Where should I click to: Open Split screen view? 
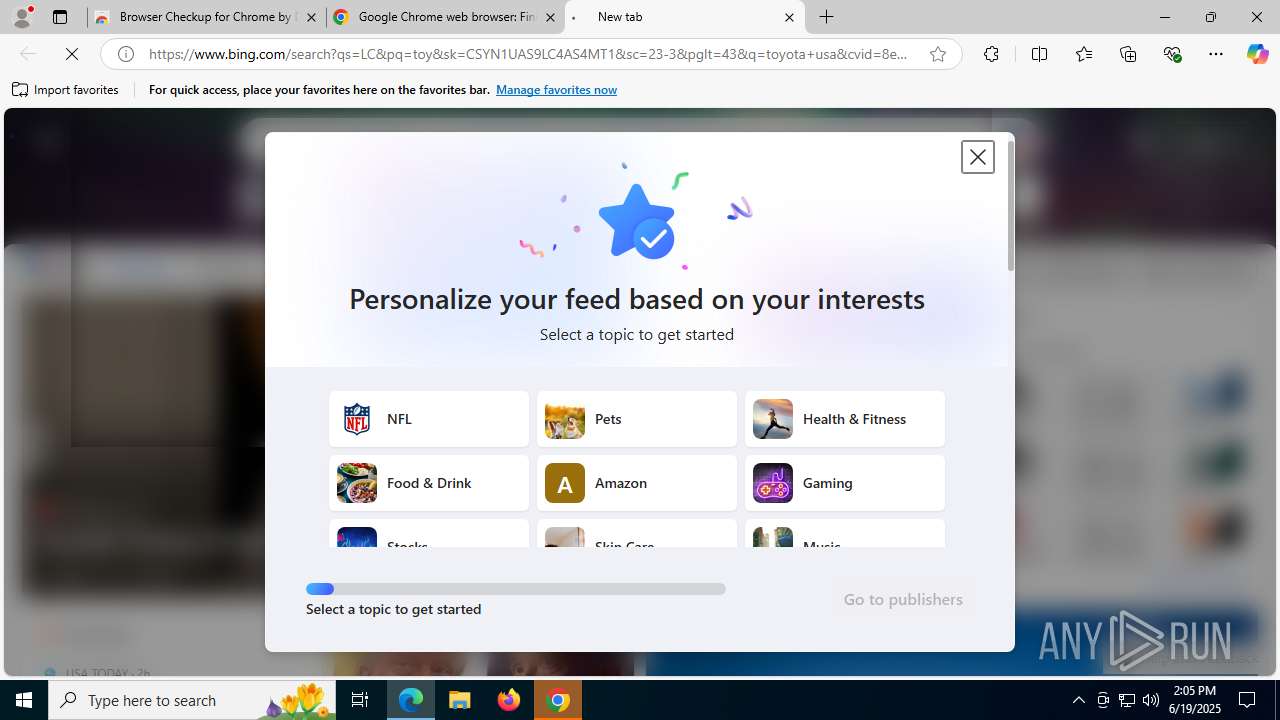tap(1039, 54)
